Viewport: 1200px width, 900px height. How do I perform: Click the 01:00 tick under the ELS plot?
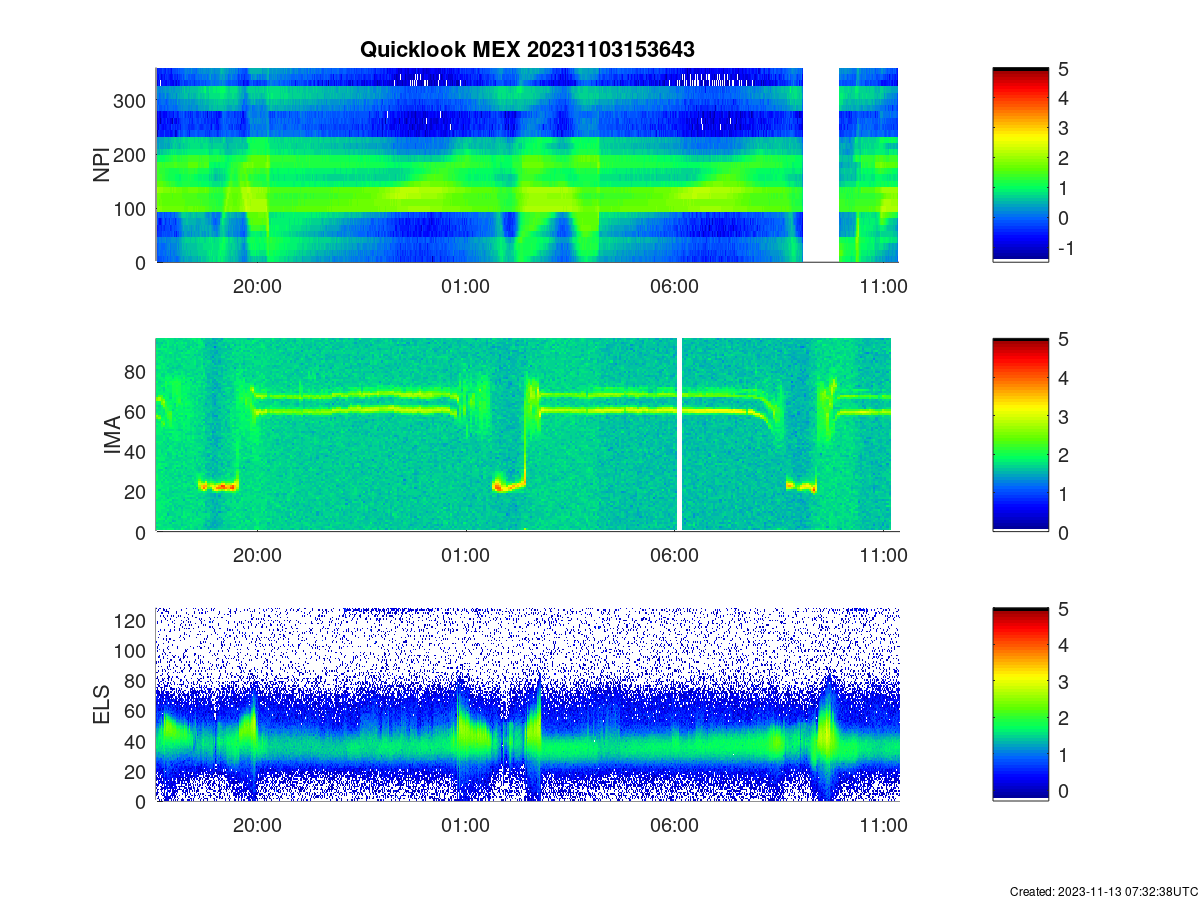pyautogui.click(x=465, y=826)
